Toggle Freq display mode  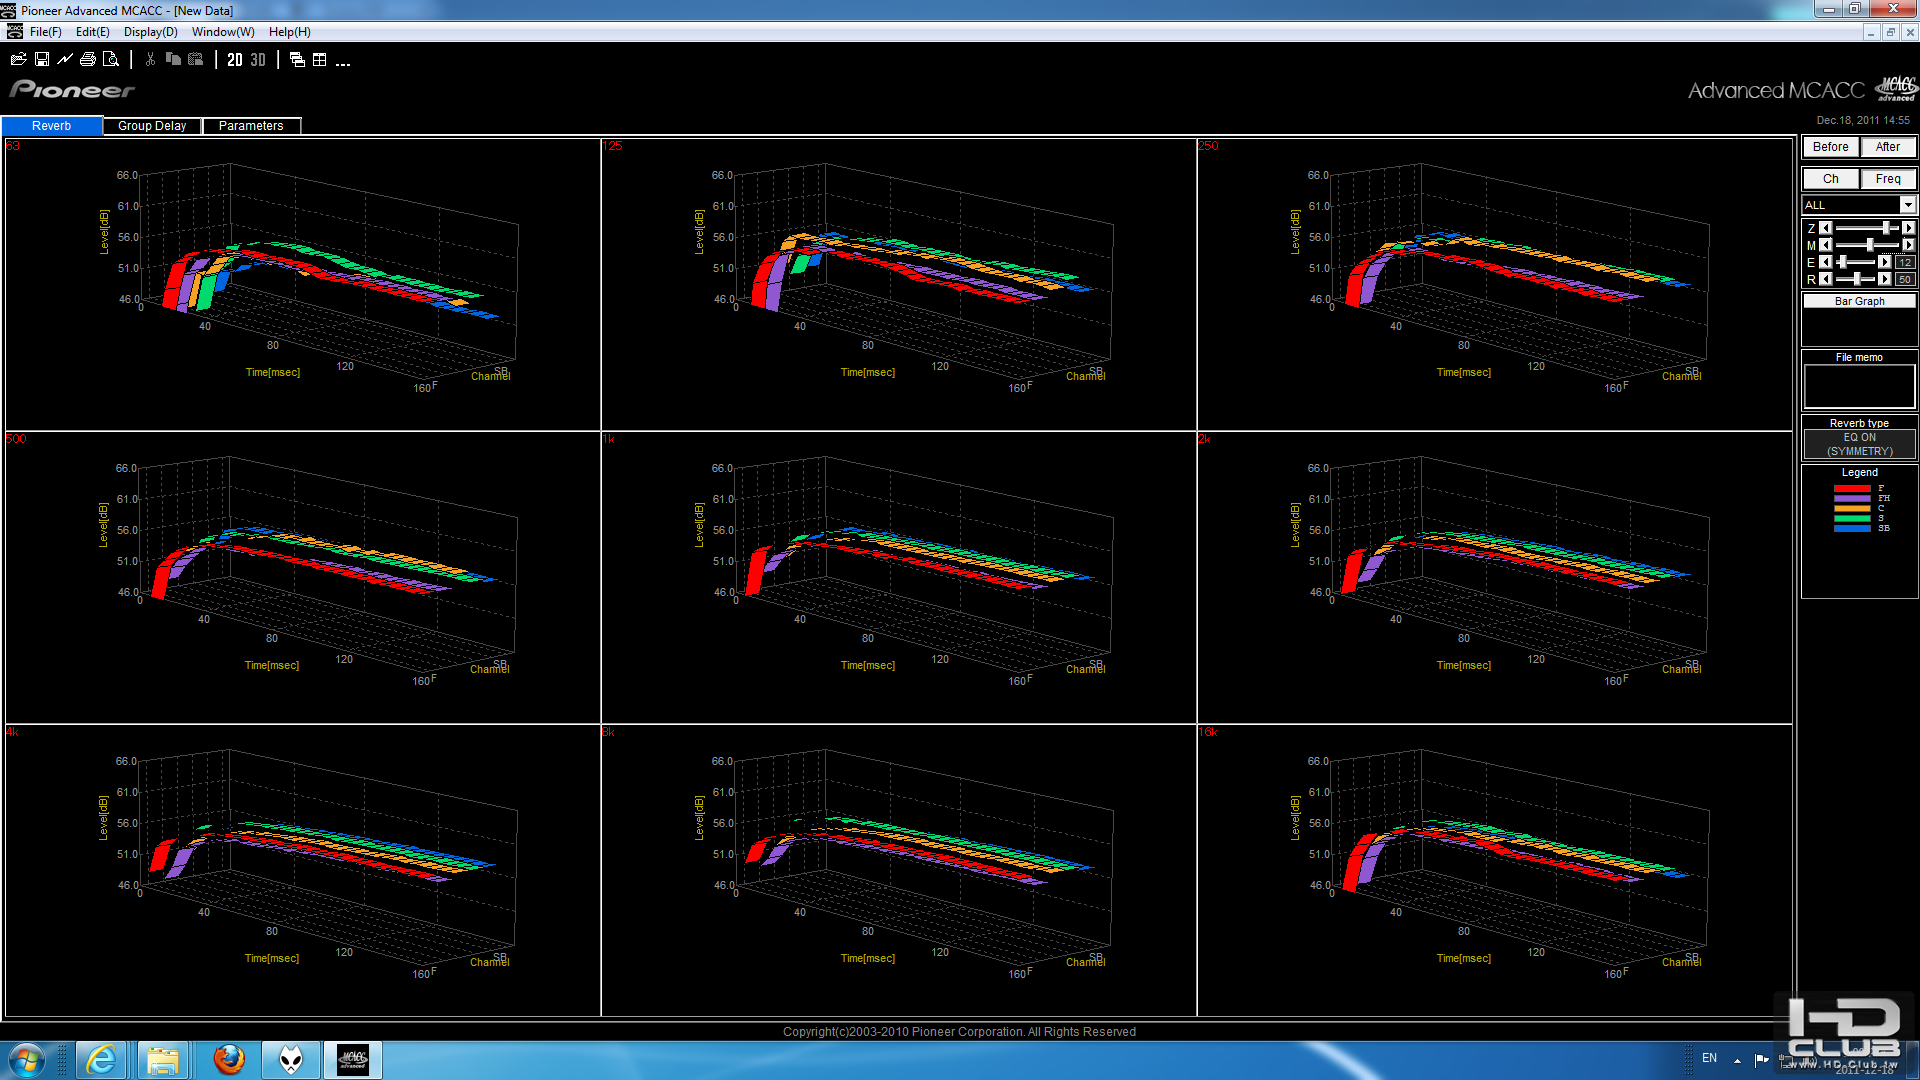point(1888,179)
